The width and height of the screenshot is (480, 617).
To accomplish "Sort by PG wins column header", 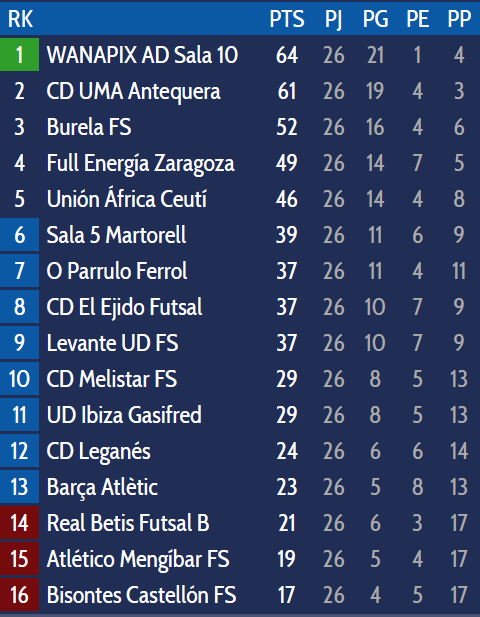I will pos(375,19).
